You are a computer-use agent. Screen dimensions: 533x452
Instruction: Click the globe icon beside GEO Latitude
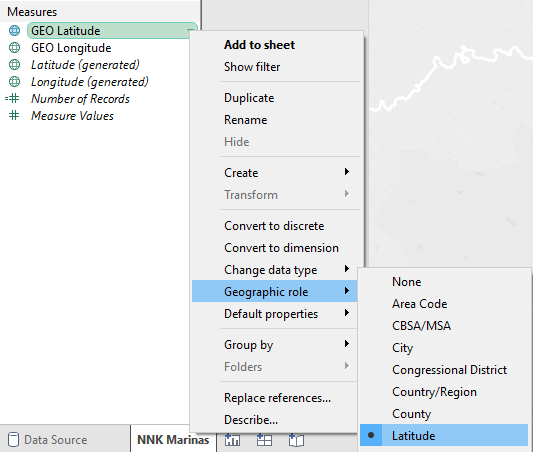coord(14,31)
